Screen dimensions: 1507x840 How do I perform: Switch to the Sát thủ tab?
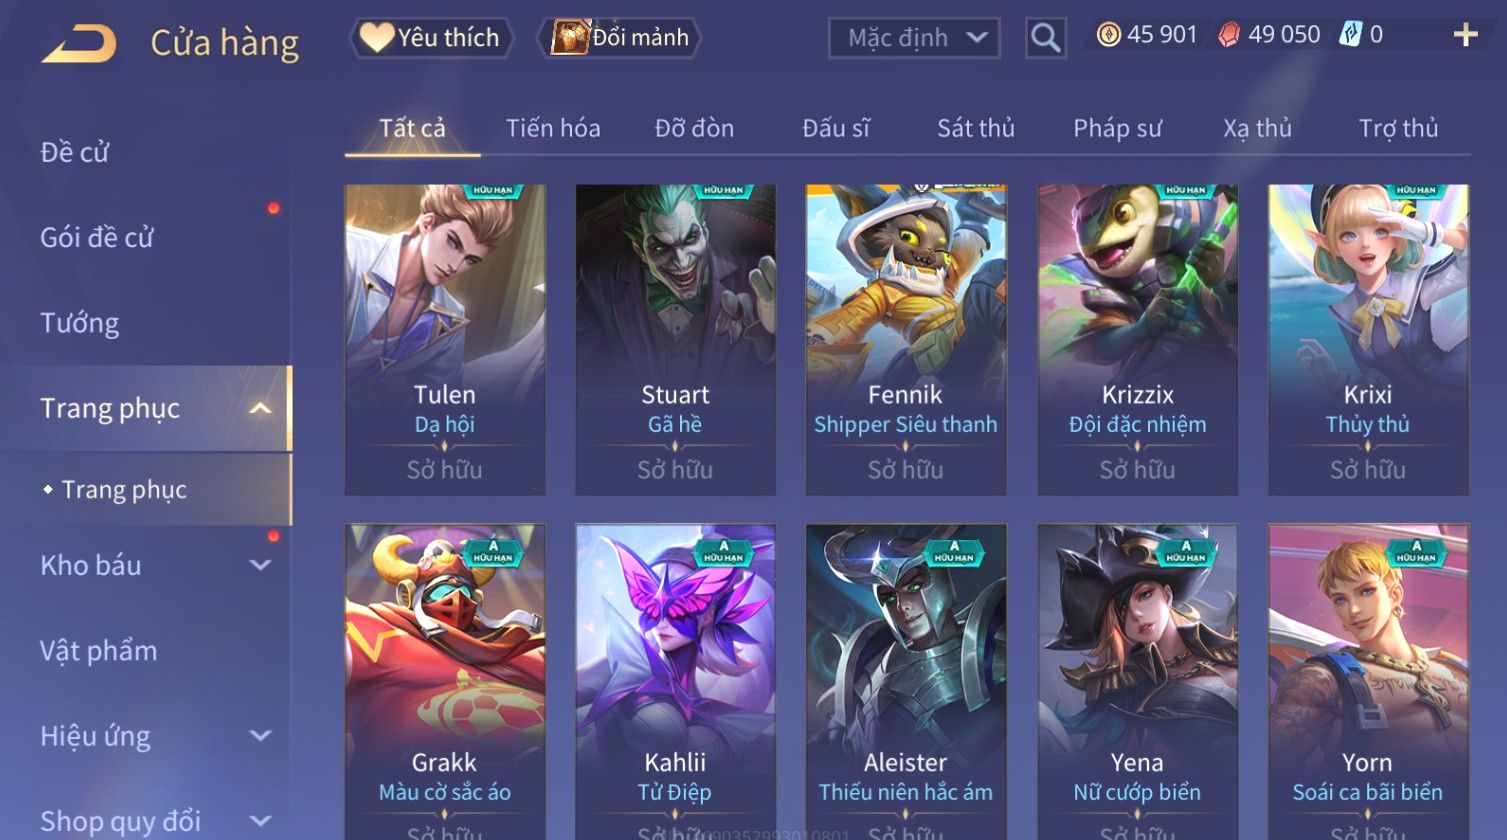(x=975, y=128)
